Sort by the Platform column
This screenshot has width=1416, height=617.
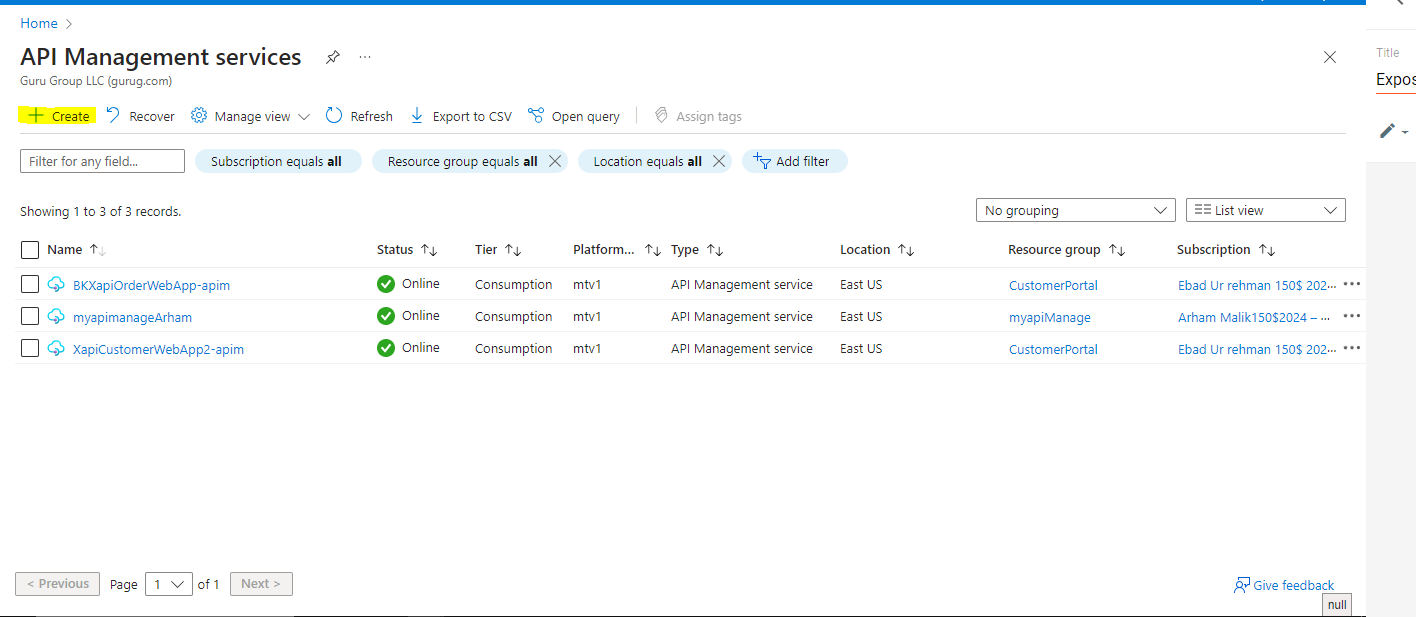(x=616, y=250)
